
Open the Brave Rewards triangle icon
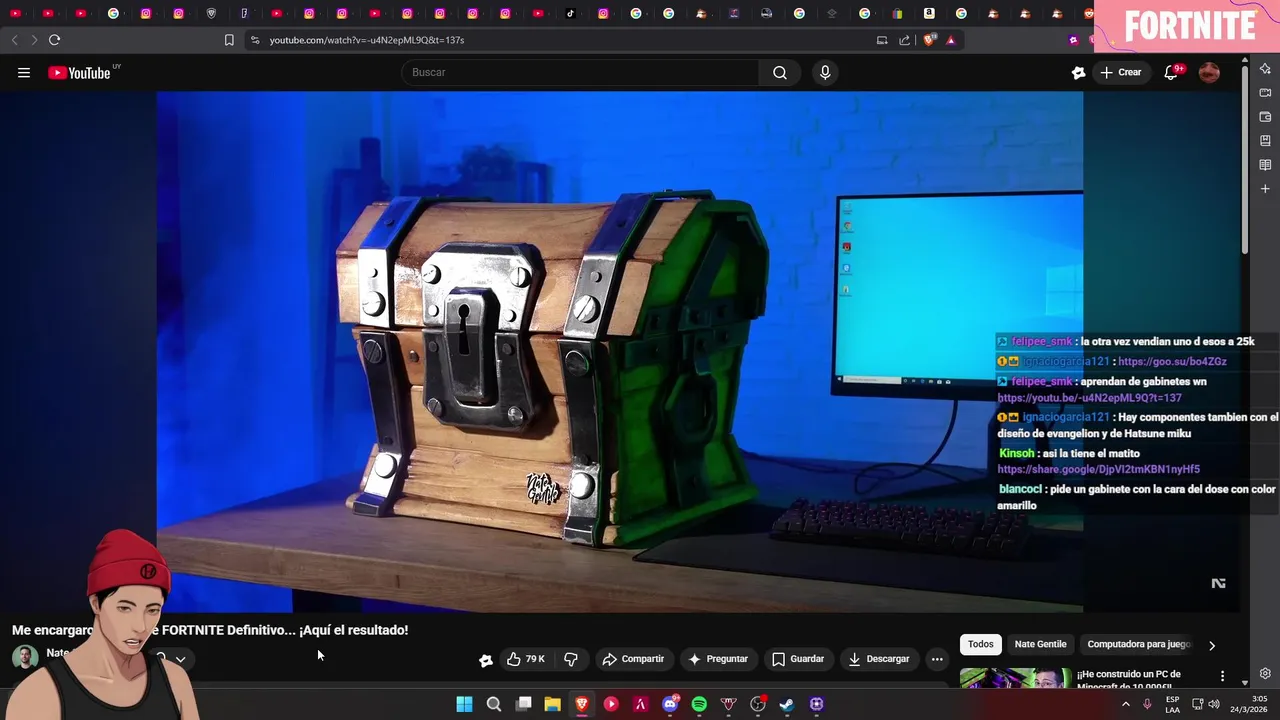(950, 40)
